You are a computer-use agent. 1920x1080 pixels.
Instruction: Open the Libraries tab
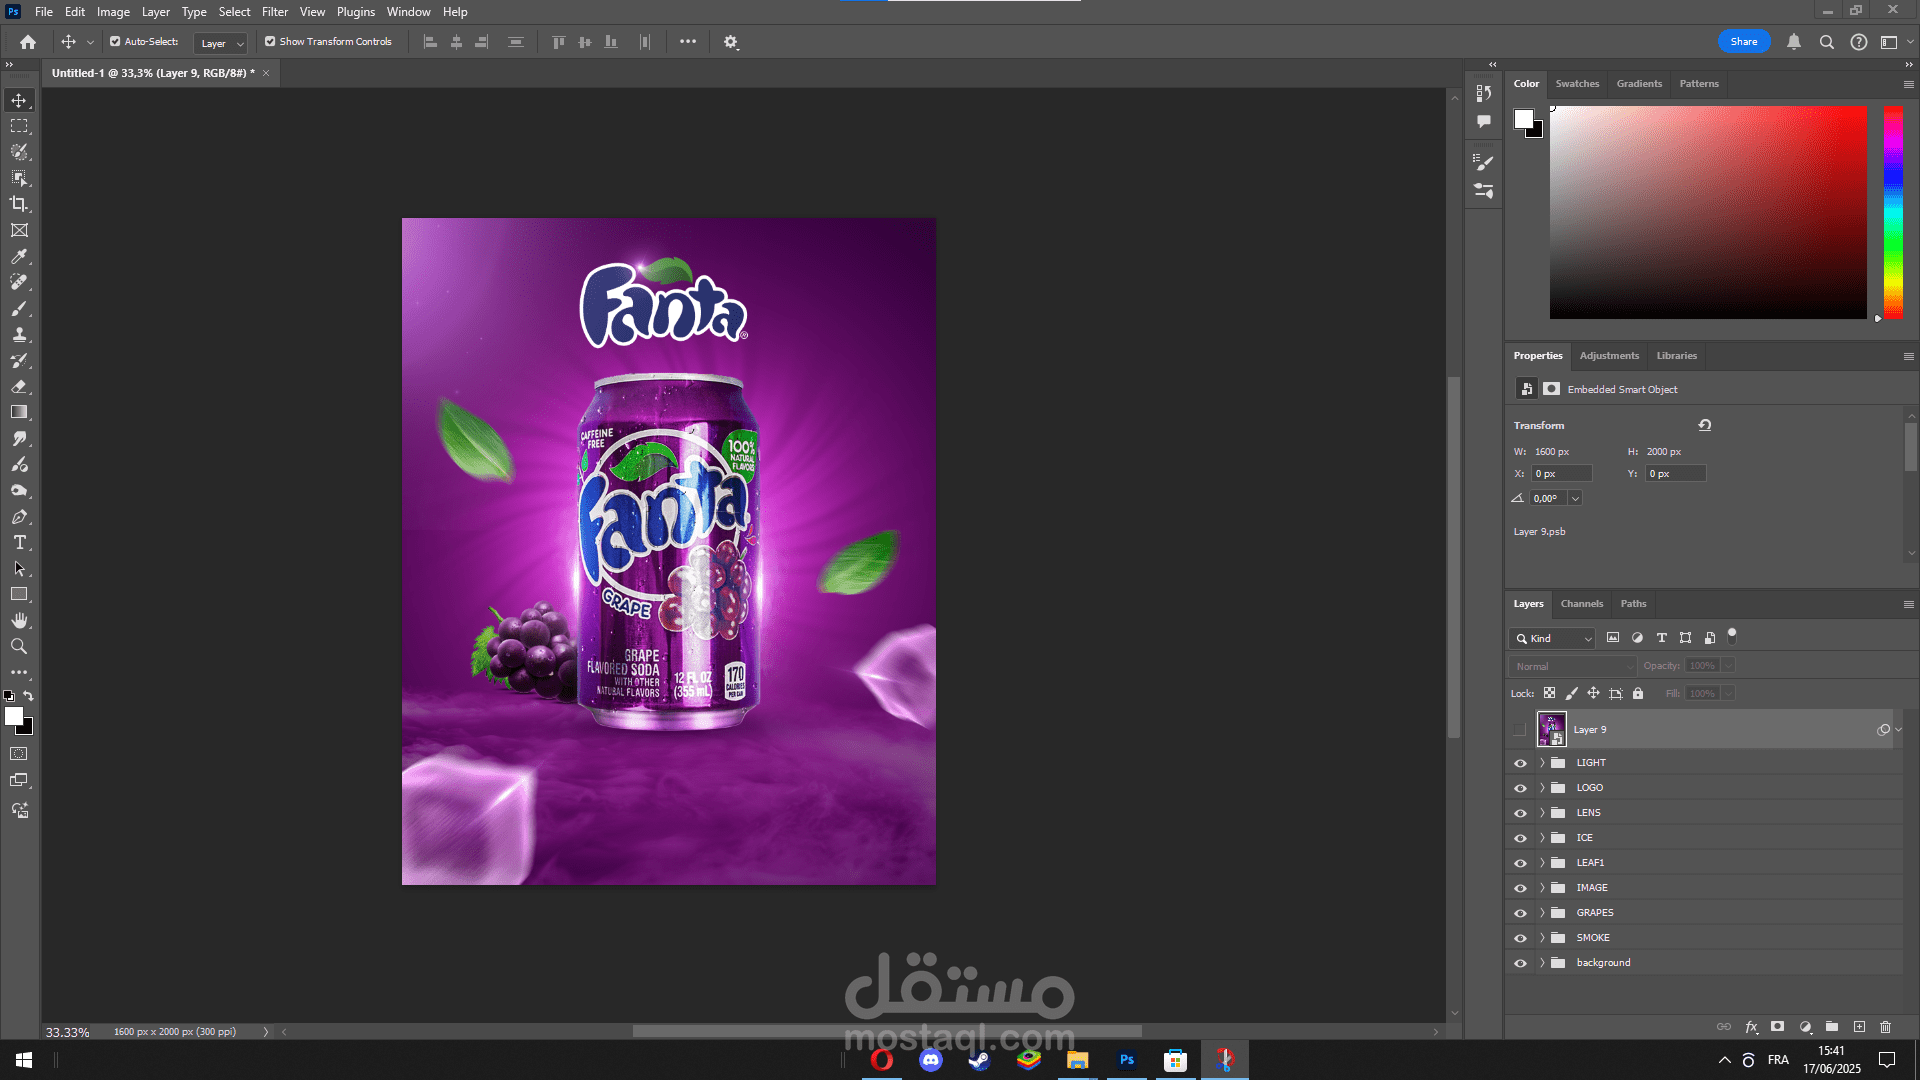click(x=1676, y=356)
